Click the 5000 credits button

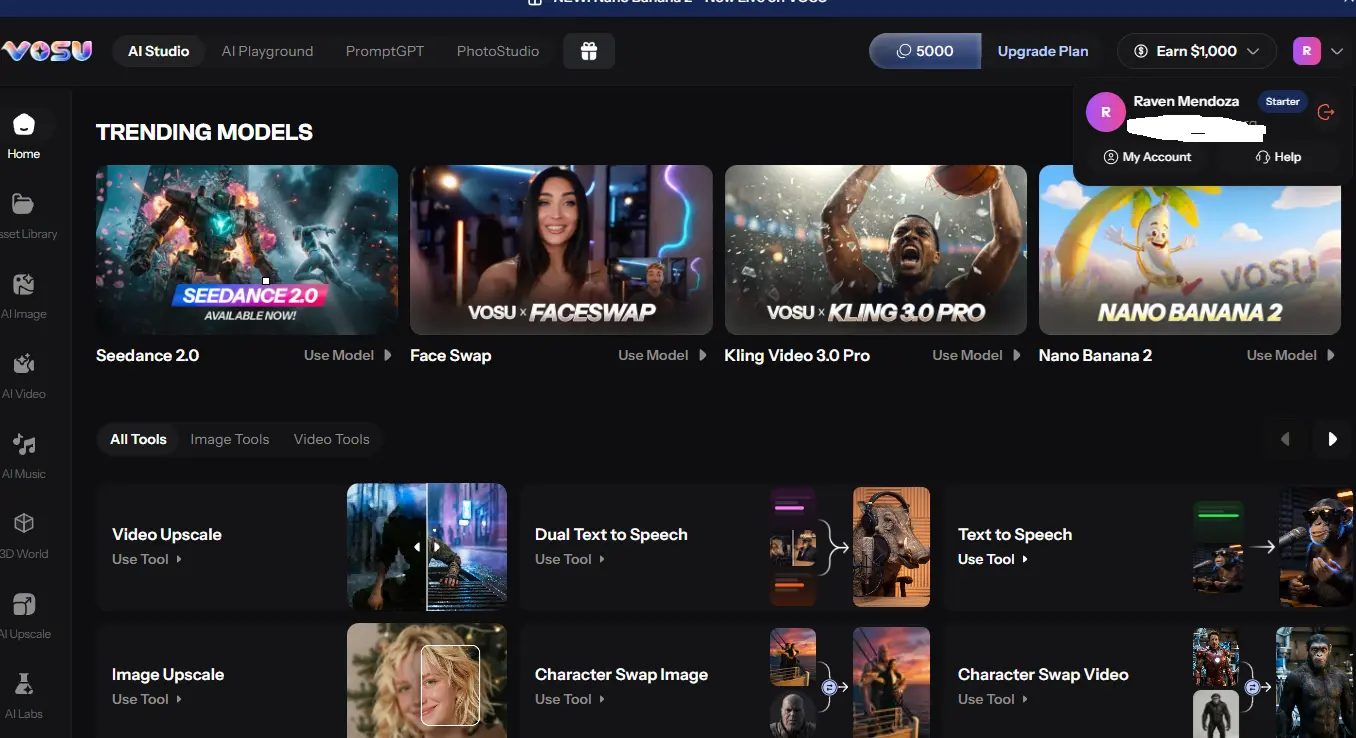tap(925, 51)
